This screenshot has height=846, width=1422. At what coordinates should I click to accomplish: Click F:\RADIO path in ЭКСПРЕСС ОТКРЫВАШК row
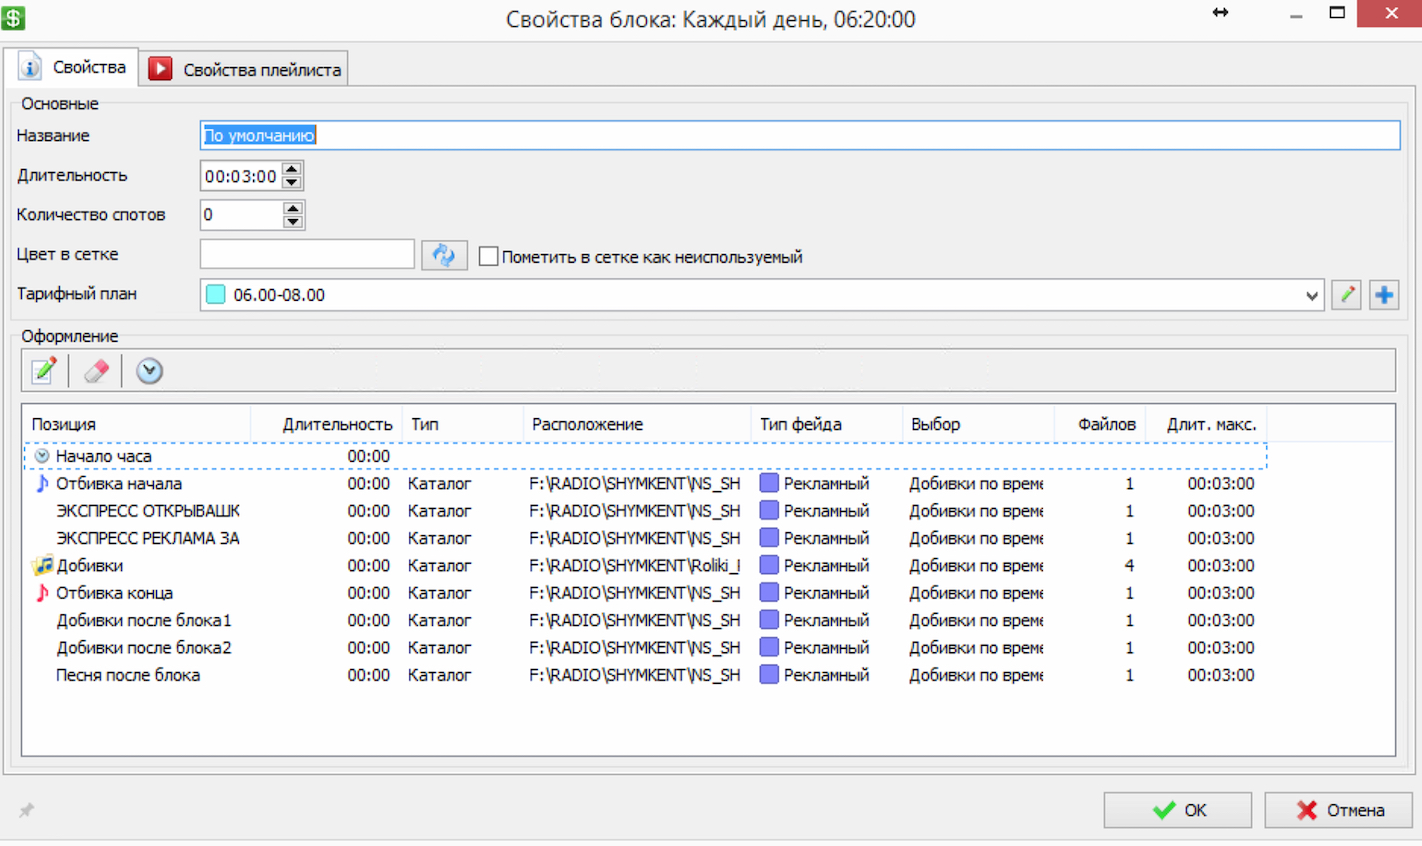[635, 511]
